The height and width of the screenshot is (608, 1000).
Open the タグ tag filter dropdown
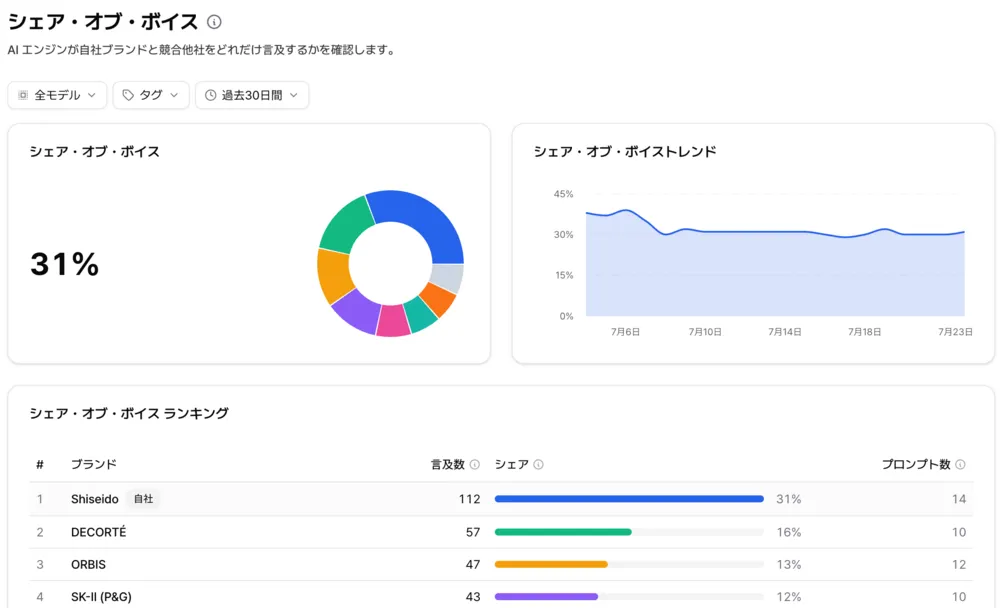[x=151, y=95]
